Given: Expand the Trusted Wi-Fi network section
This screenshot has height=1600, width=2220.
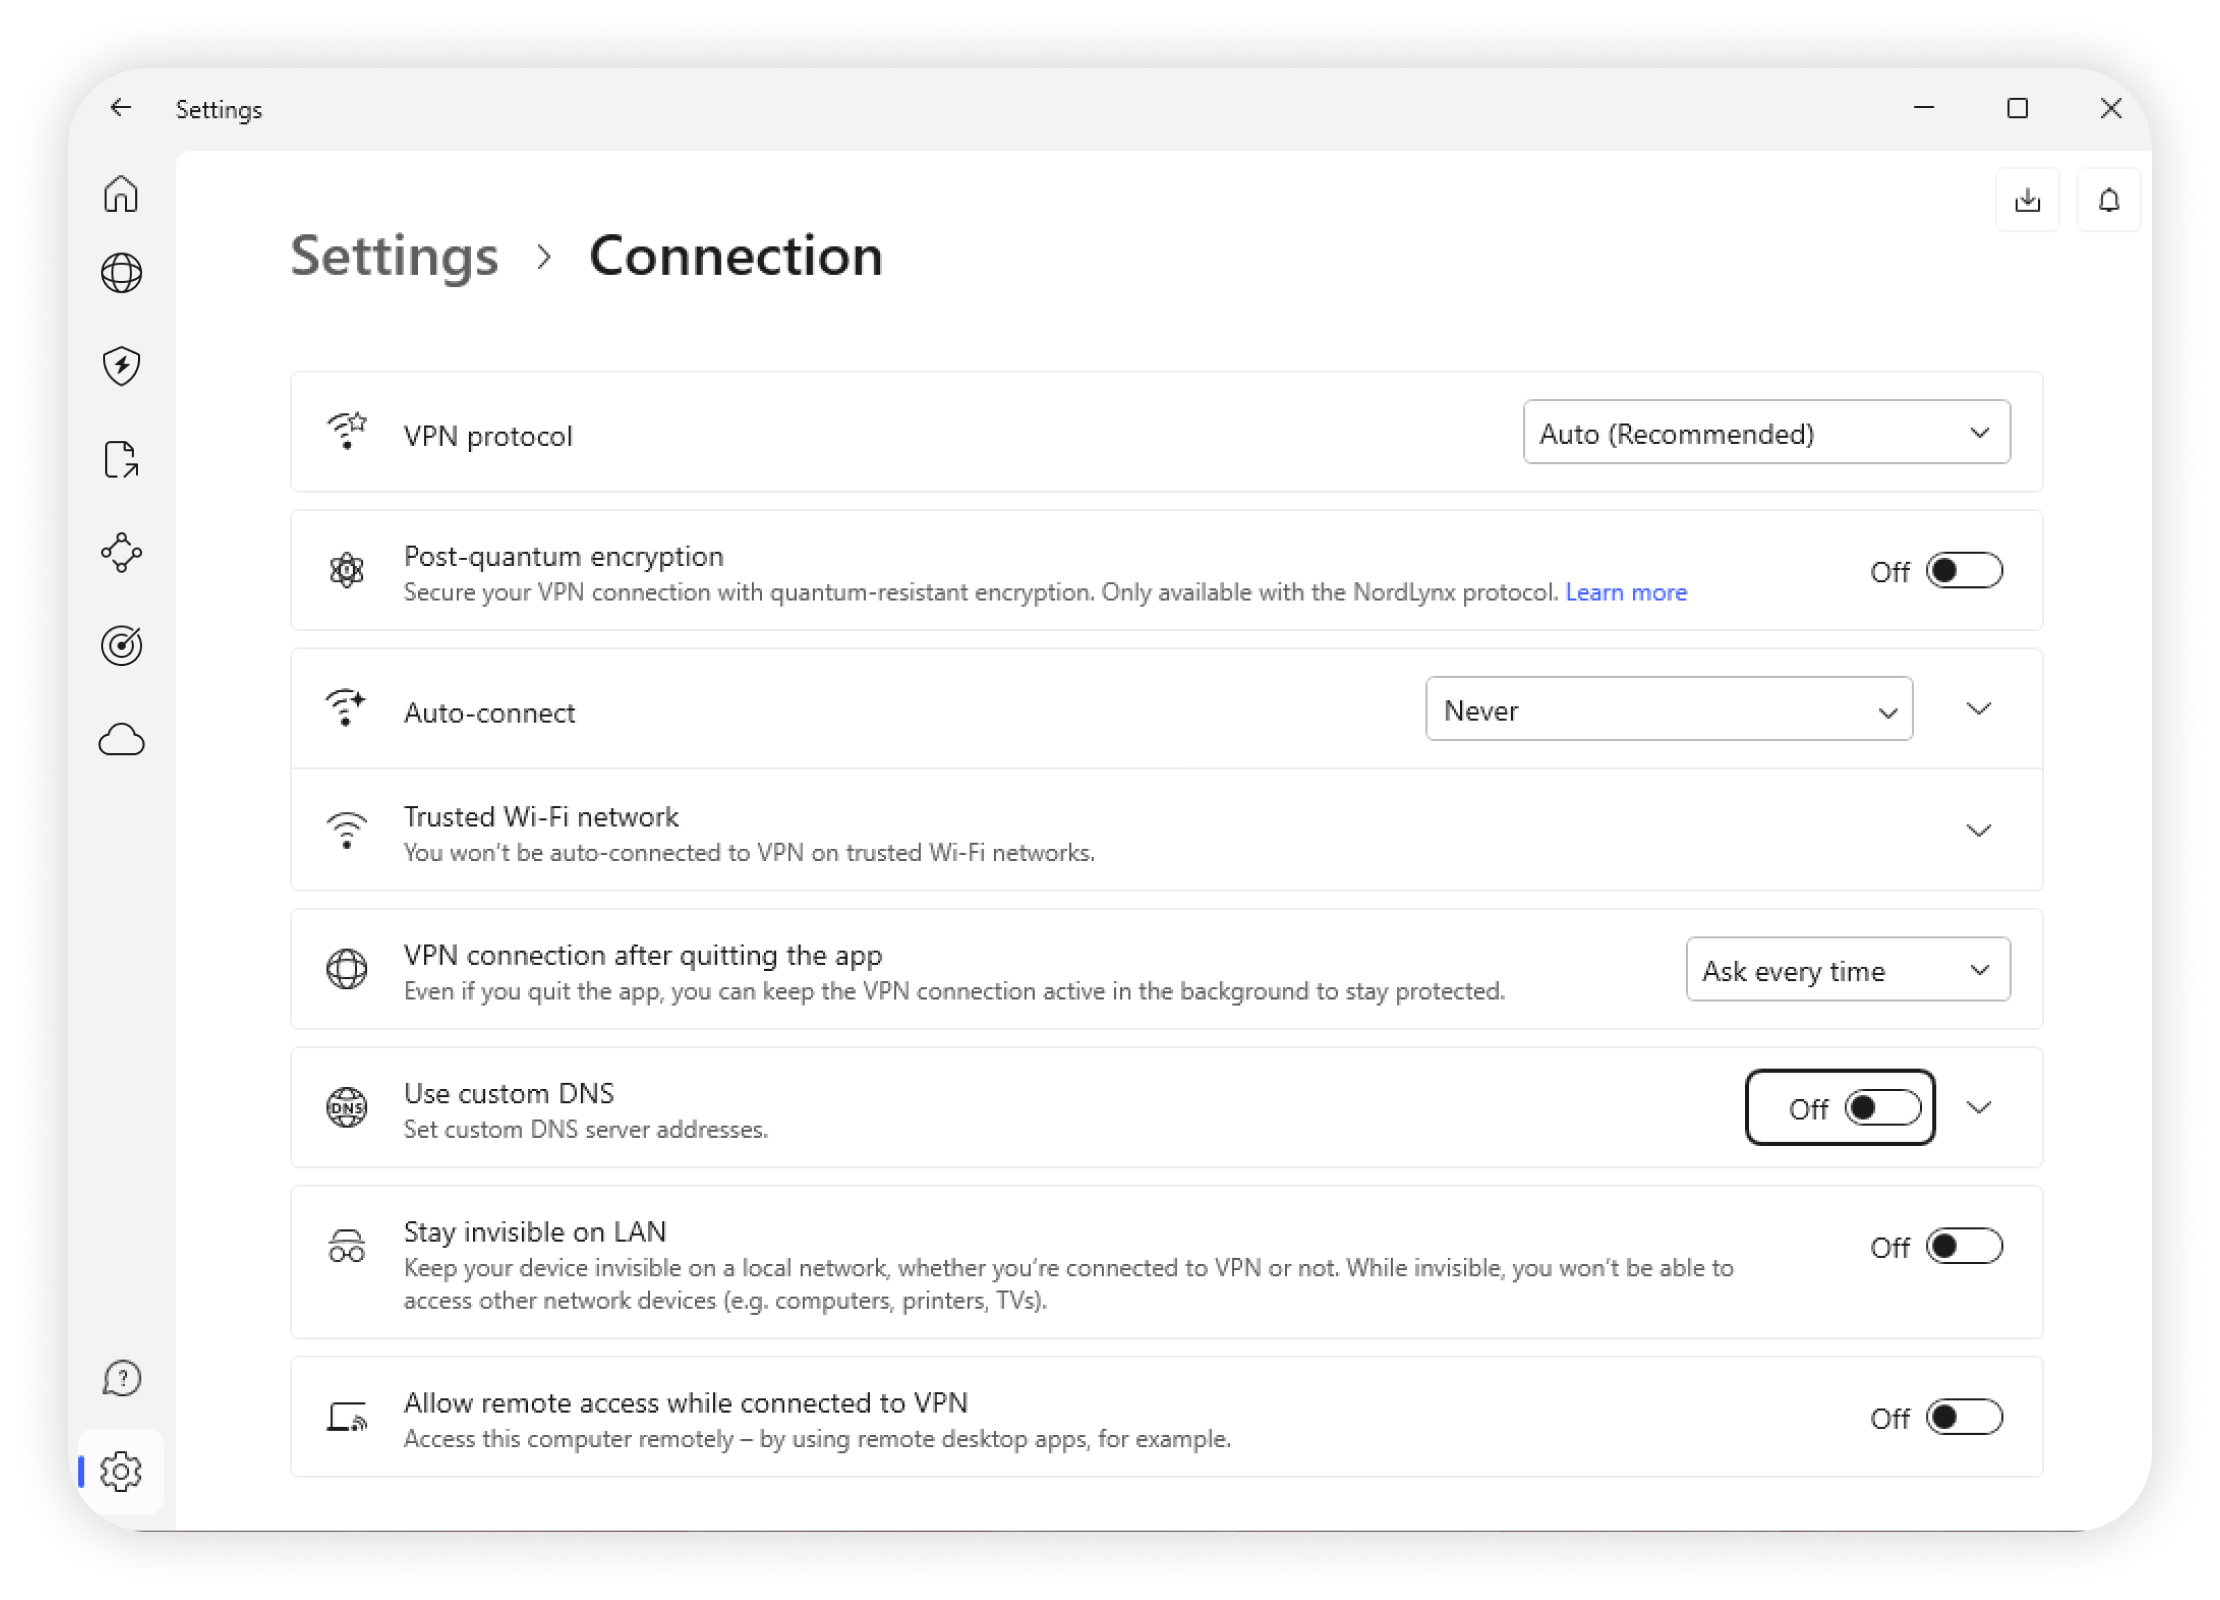Looking at the screenshot, I should [x=1978, y=830].
